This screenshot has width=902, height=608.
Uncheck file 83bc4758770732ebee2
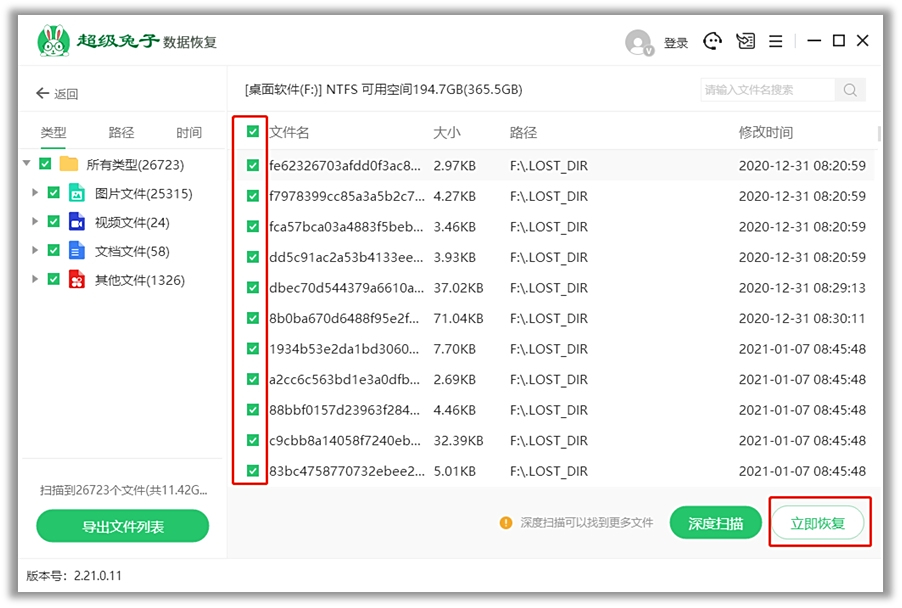[x=253, y=471]
